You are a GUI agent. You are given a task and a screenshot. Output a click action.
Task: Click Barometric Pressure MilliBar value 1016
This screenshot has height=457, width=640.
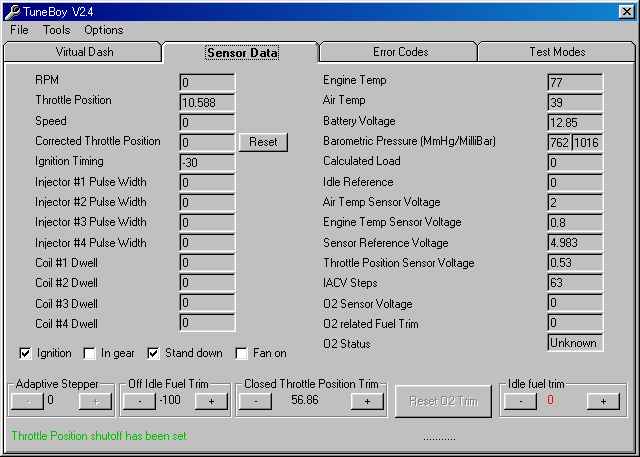(x=587, y=142)
